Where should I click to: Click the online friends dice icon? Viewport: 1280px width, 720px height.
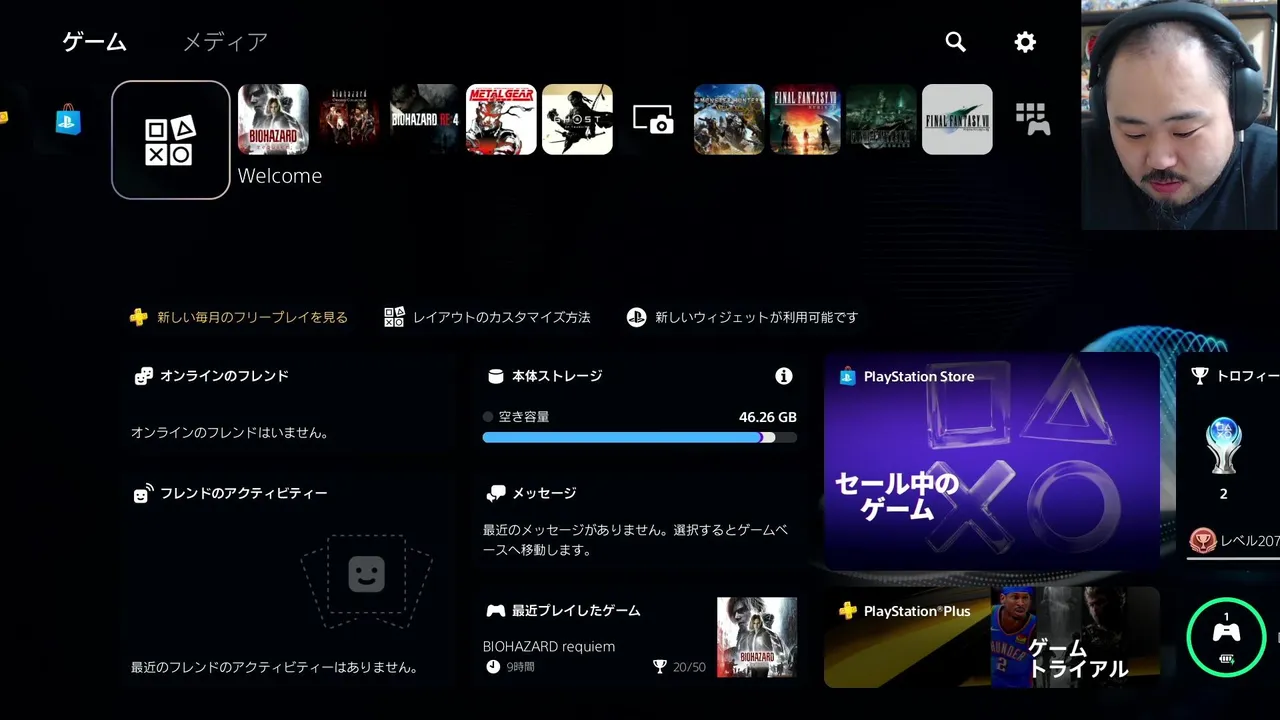144,376
